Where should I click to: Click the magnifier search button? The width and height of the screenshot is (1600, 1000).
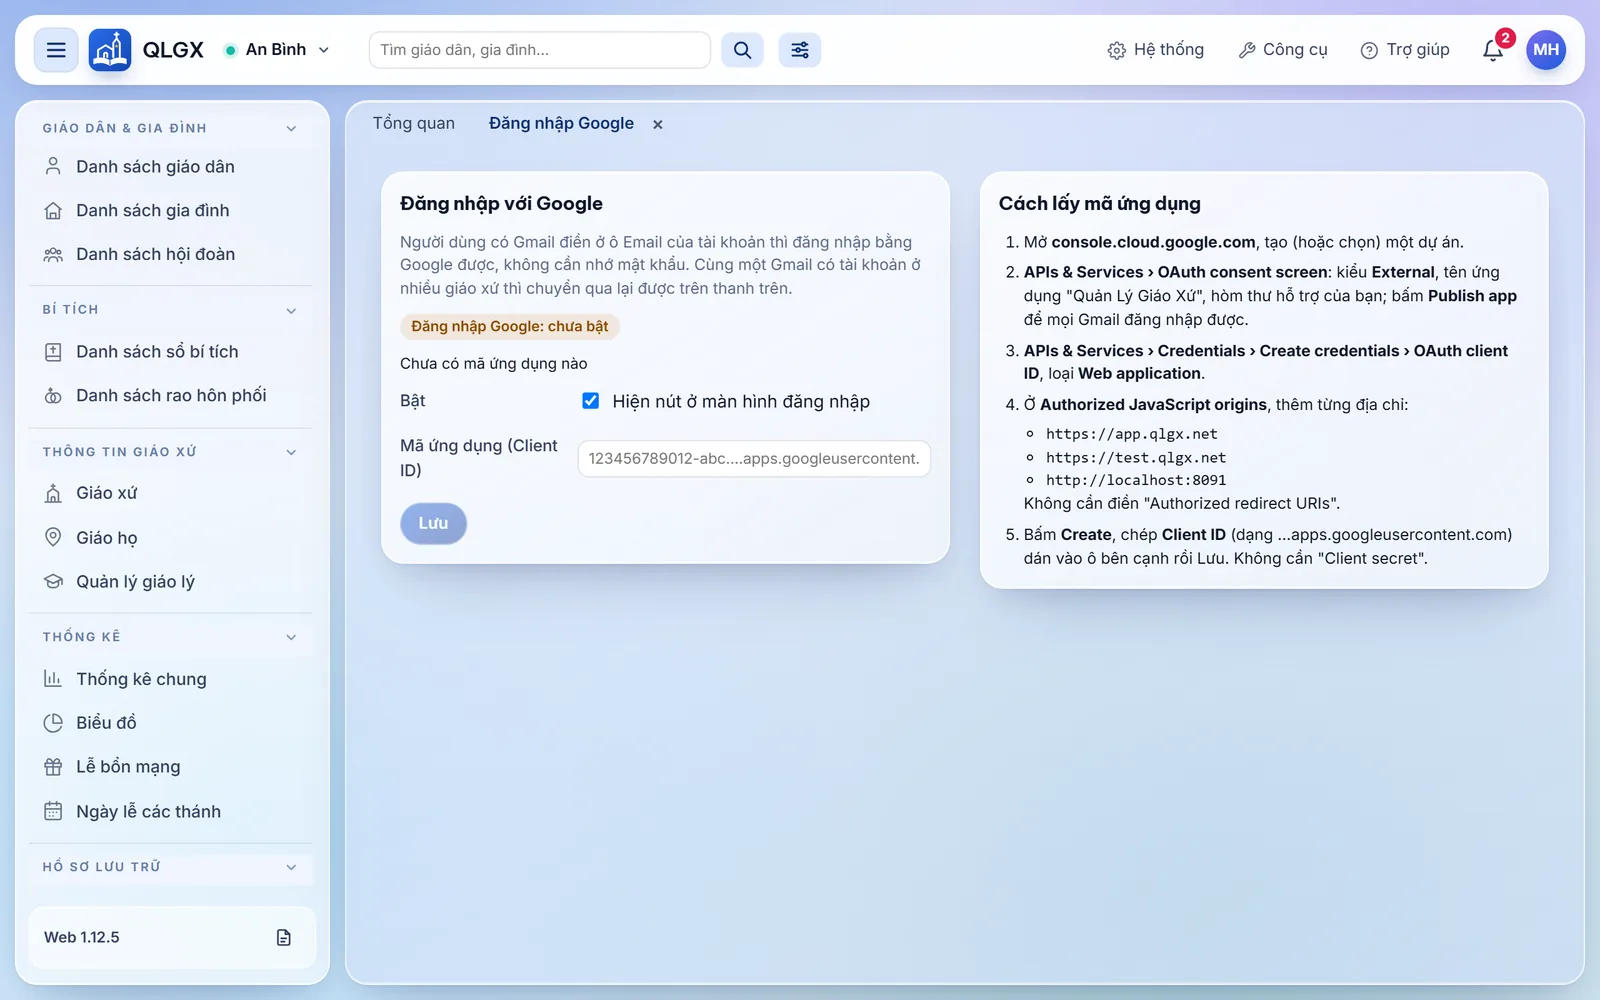coord(742,50)
